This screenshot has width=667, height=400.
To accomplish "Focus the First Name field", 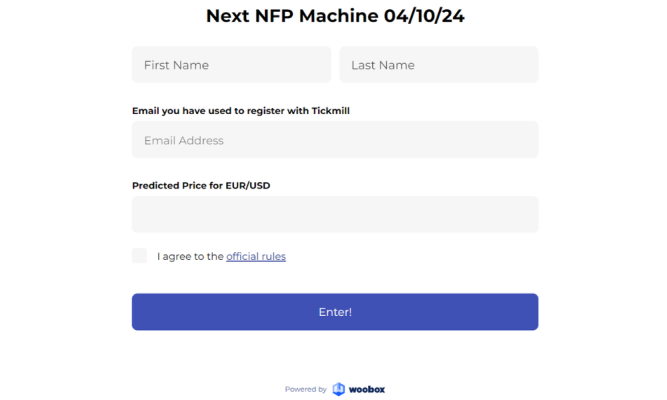I will pos(231,65).
